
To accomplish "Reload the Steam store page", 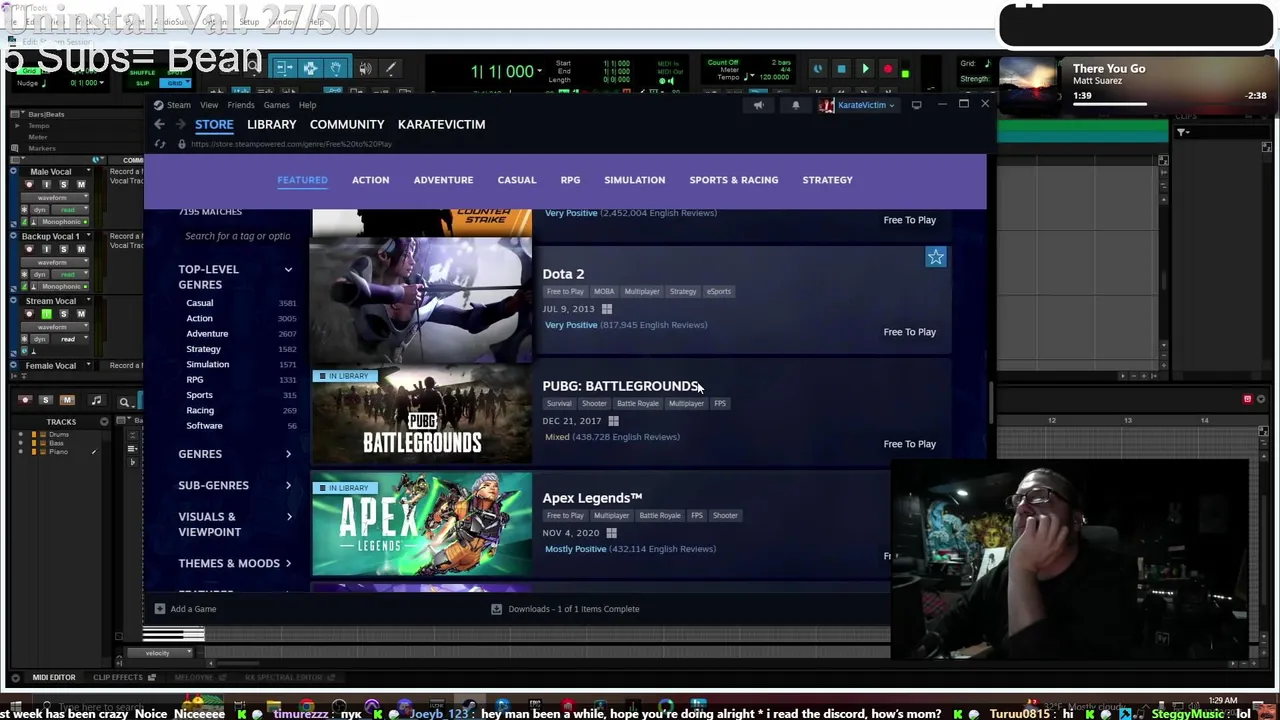I will coord(159,144).
